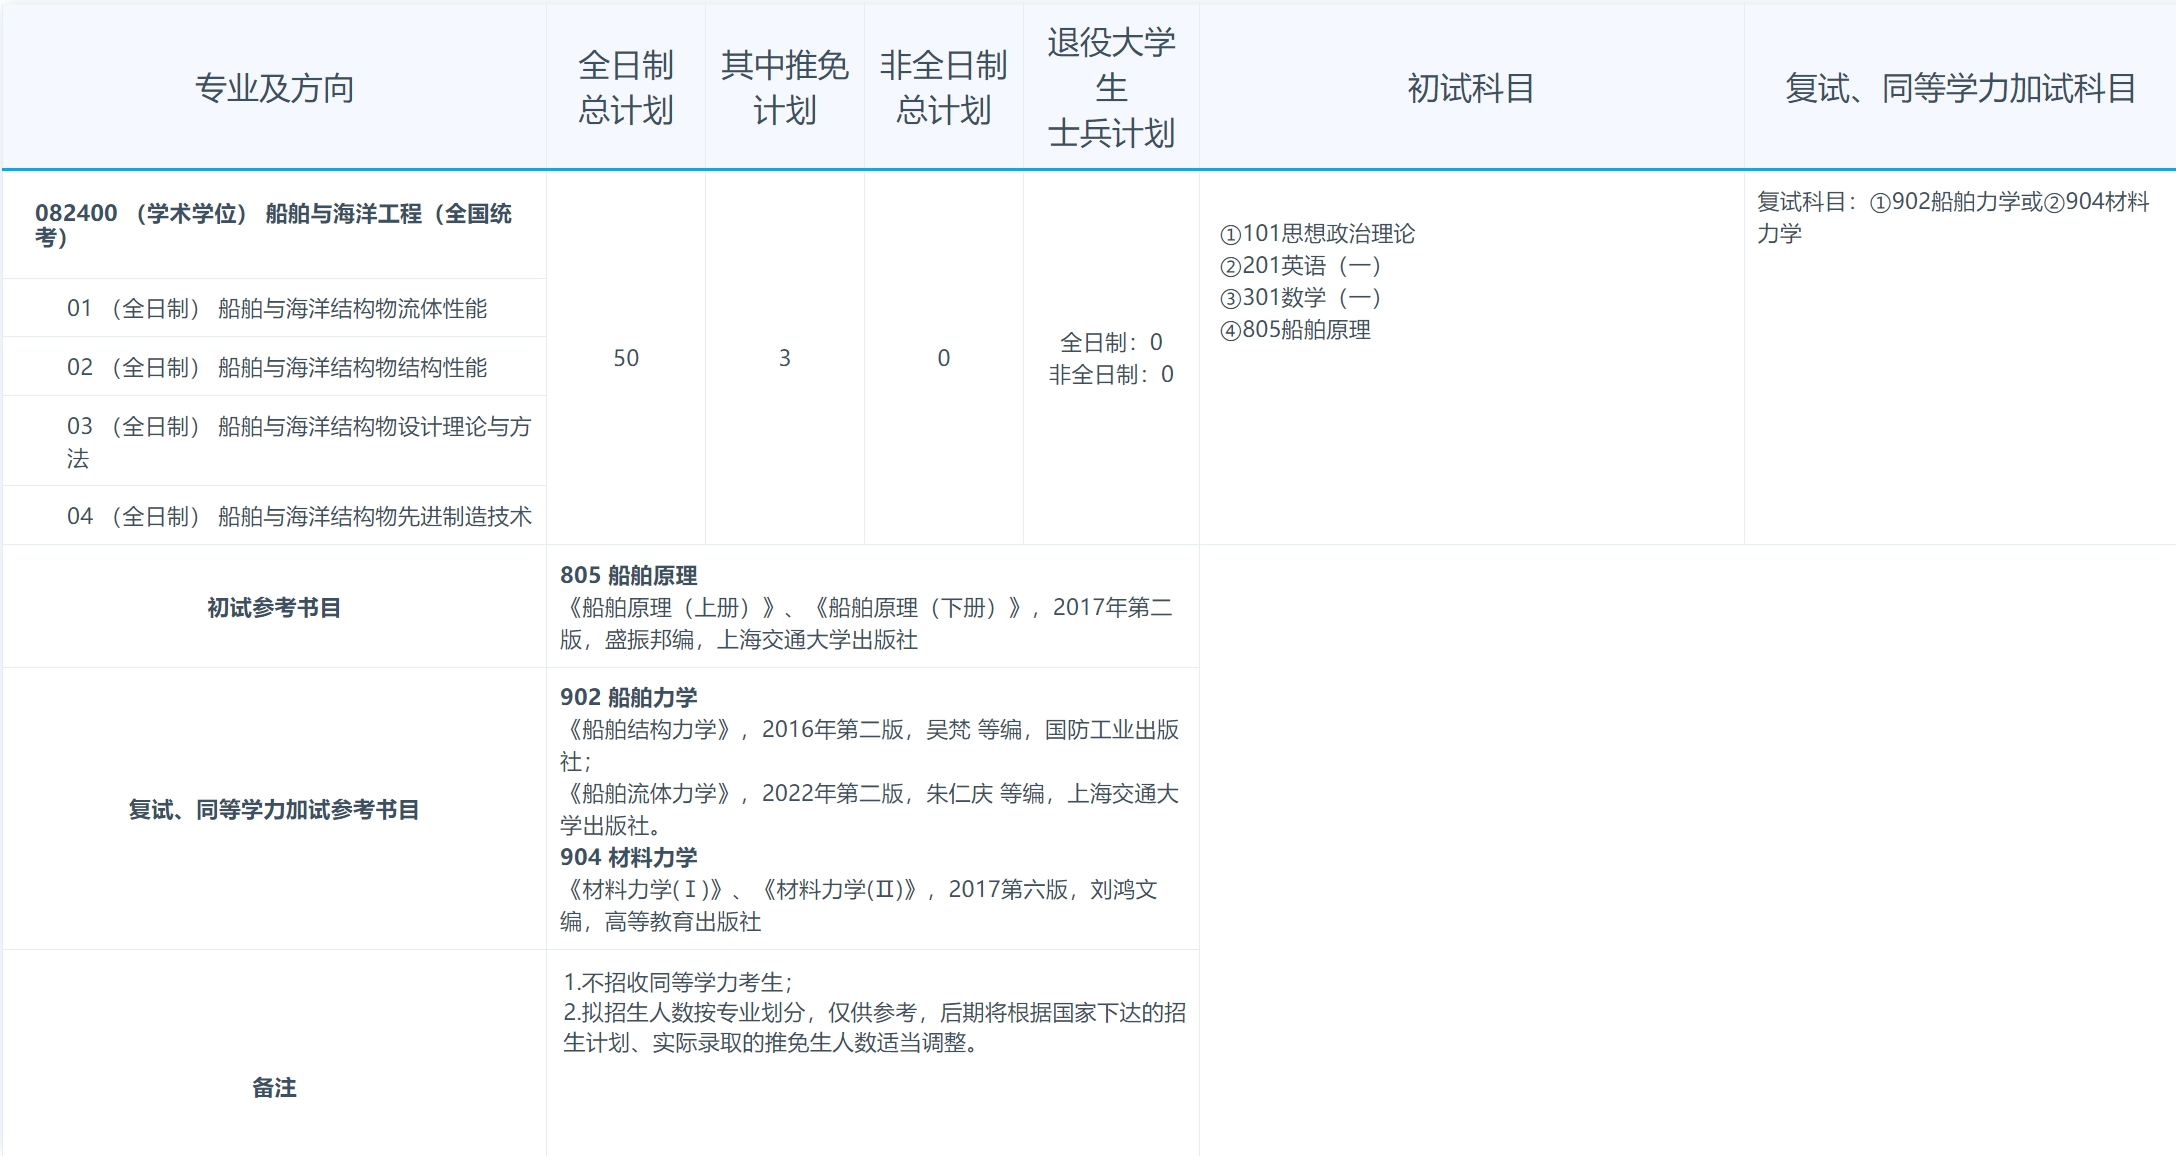Click the 初试参考书目 row label

(274, 607)
